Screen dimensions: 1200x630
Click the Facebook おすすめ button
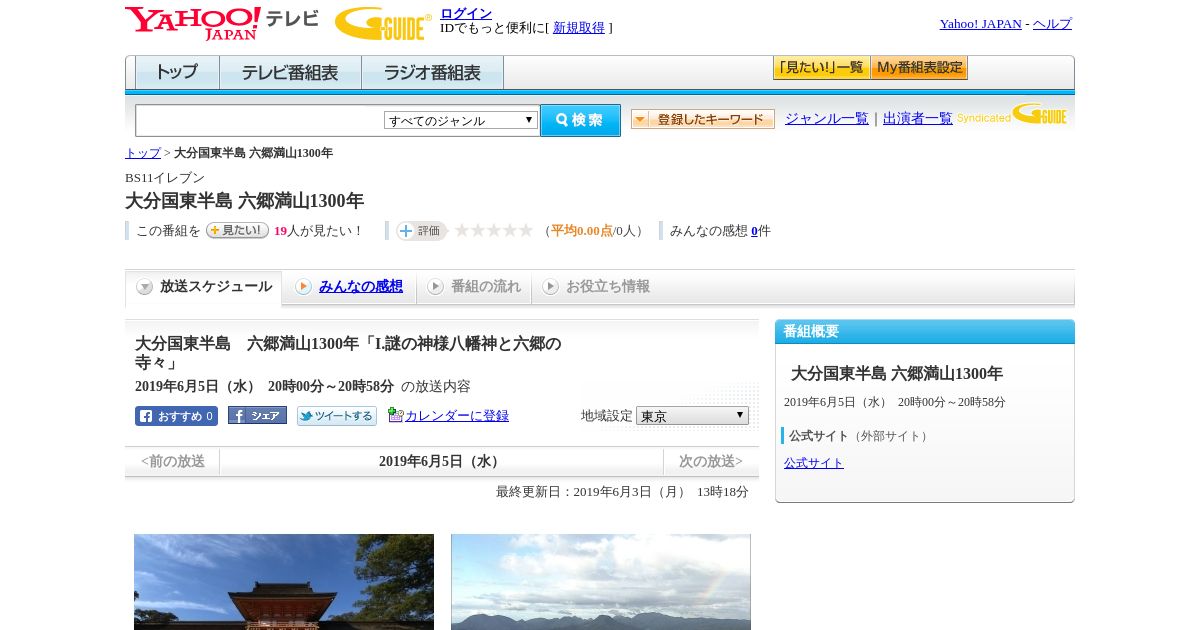[x=176, y=416]
